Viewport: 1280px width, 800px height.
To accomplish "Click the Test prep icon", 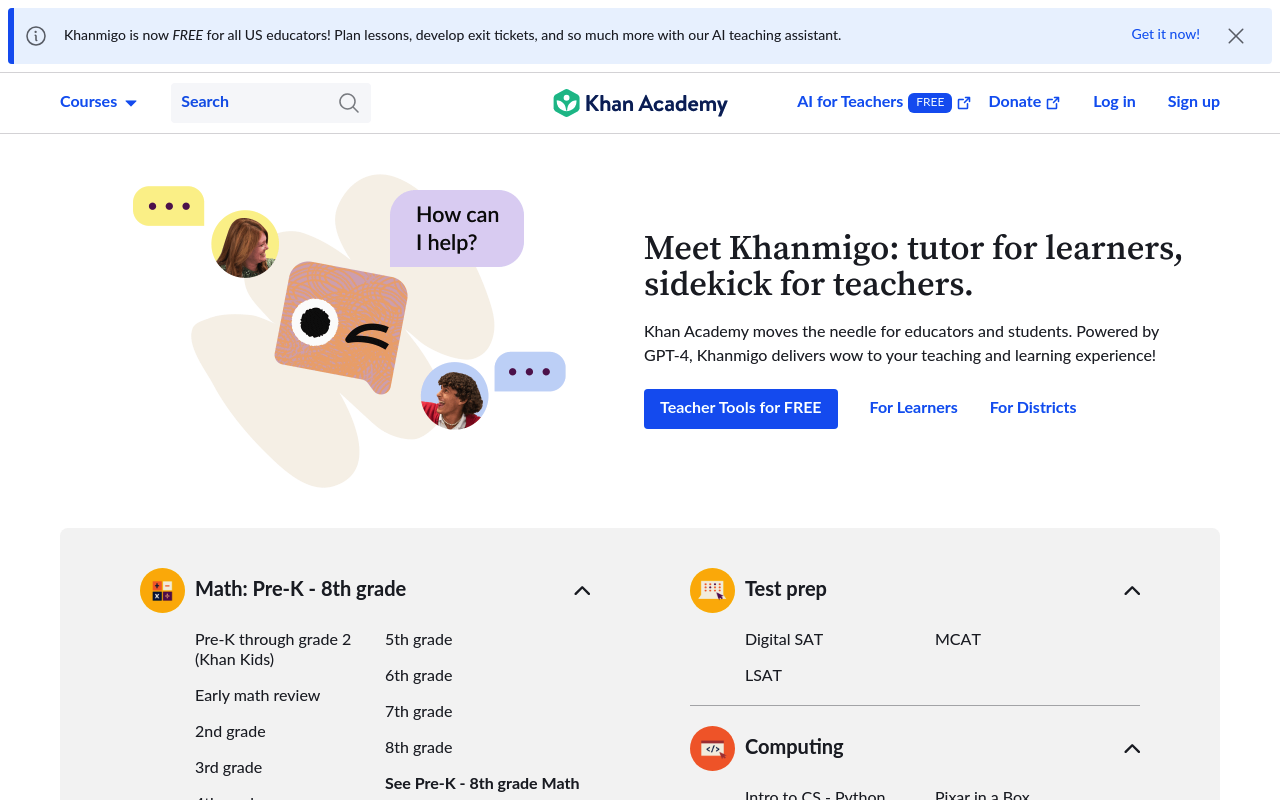I will (712, 590).
